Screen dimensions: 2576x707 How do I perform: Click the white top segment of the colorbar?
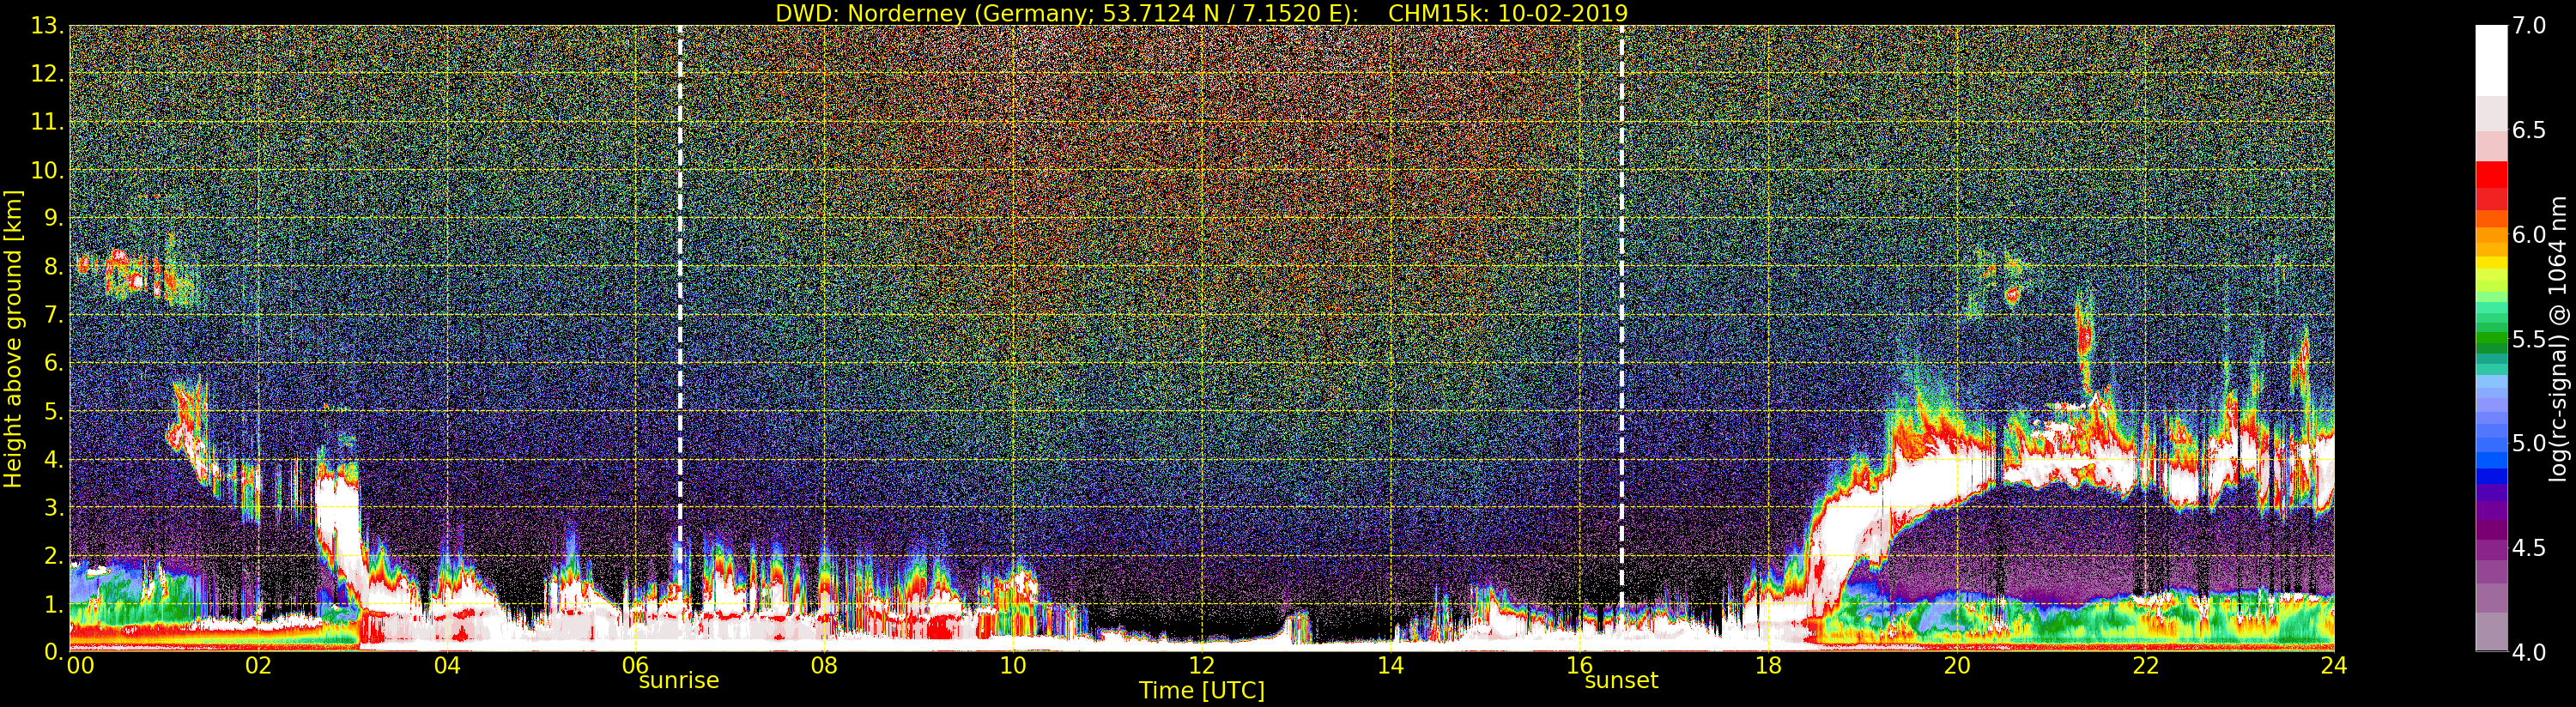pos(2491,60)
